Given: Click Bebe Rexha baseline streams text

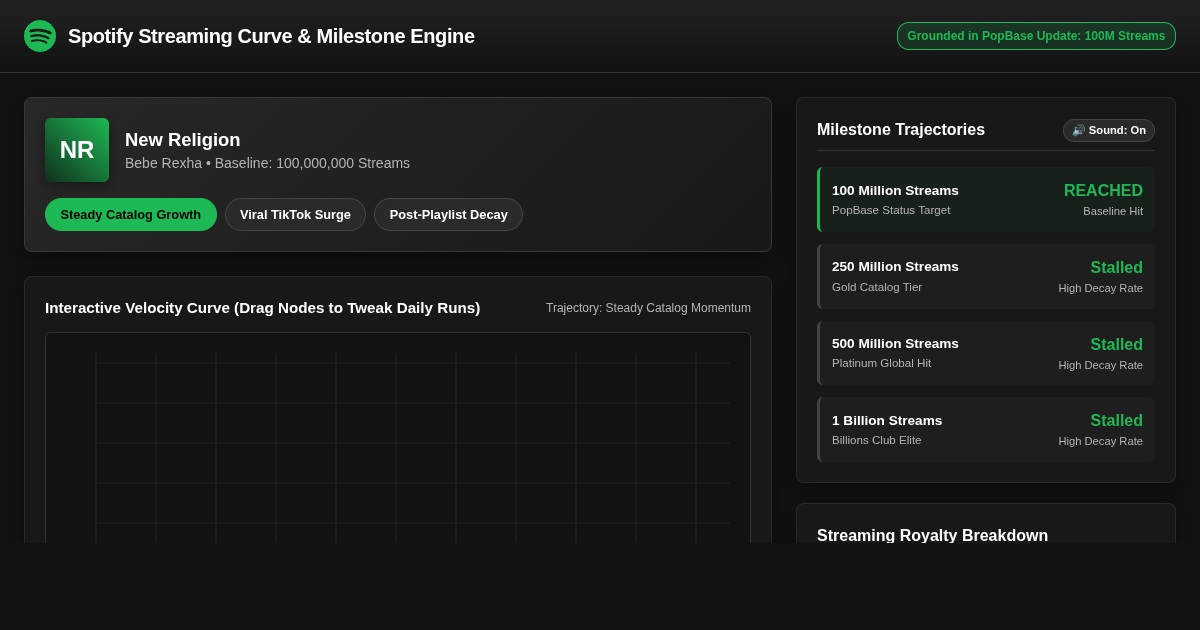Looking at the screenshot, I should click(267, 163).
